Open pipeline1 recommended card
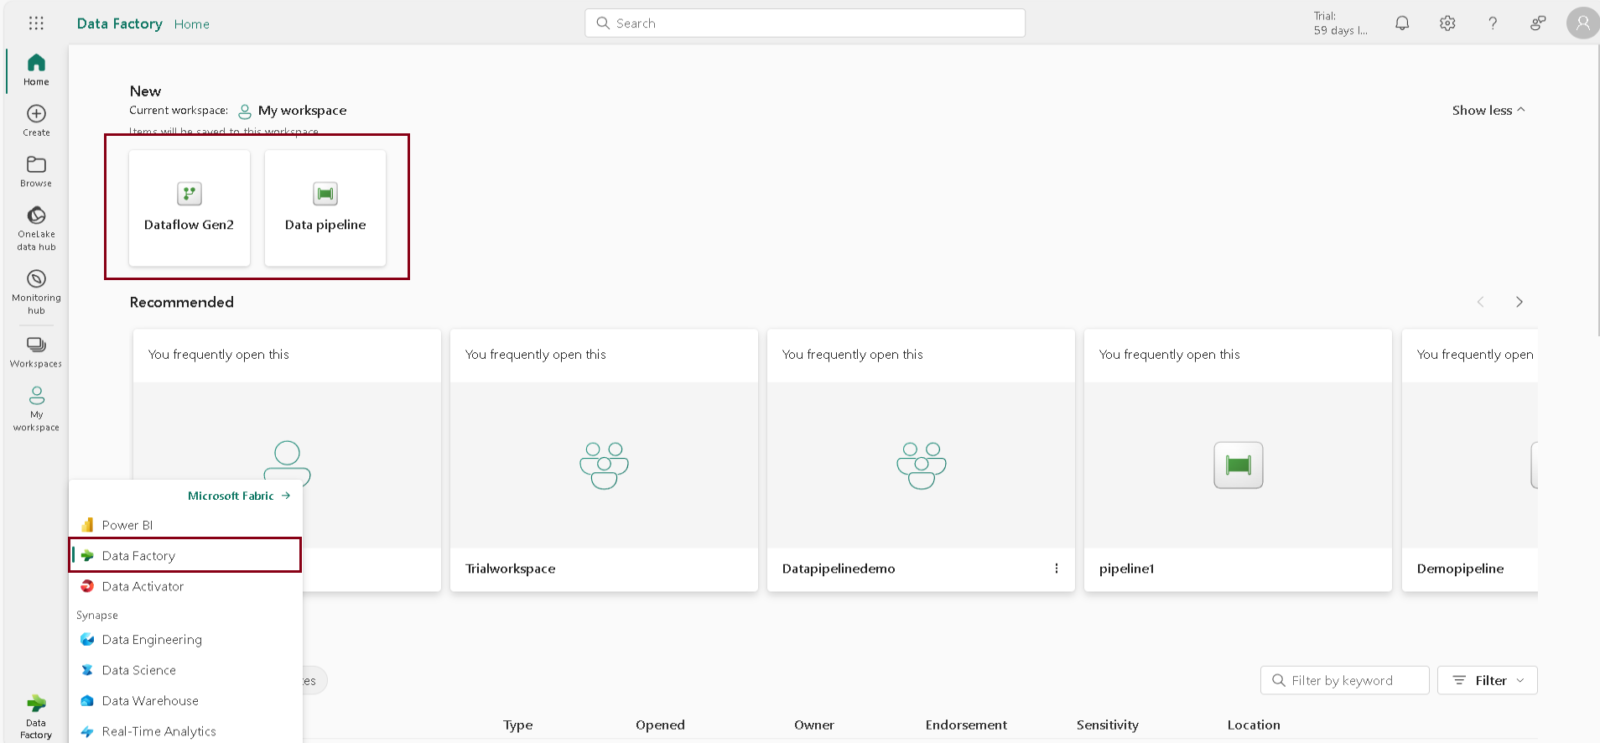 click(1238, 460)
